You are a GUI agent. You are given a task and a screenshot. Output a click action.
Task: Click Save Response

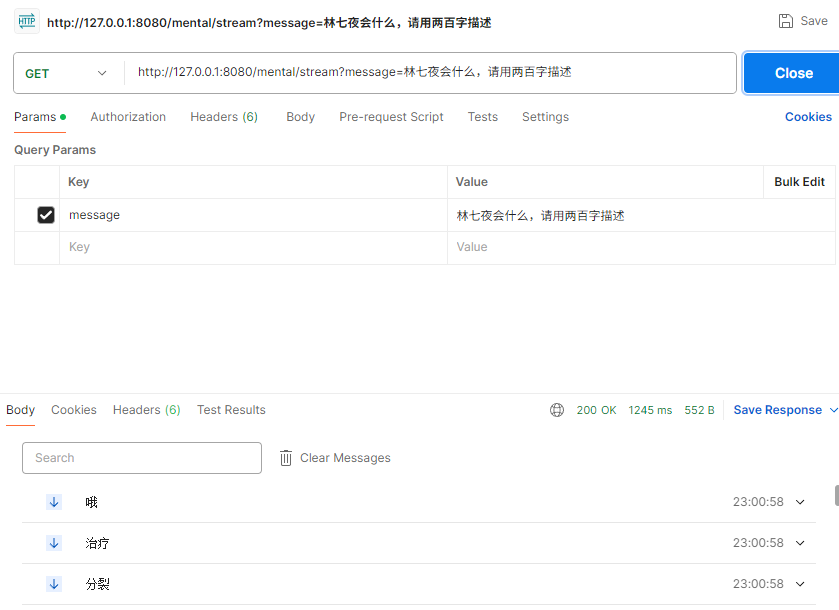click(777, 410)
